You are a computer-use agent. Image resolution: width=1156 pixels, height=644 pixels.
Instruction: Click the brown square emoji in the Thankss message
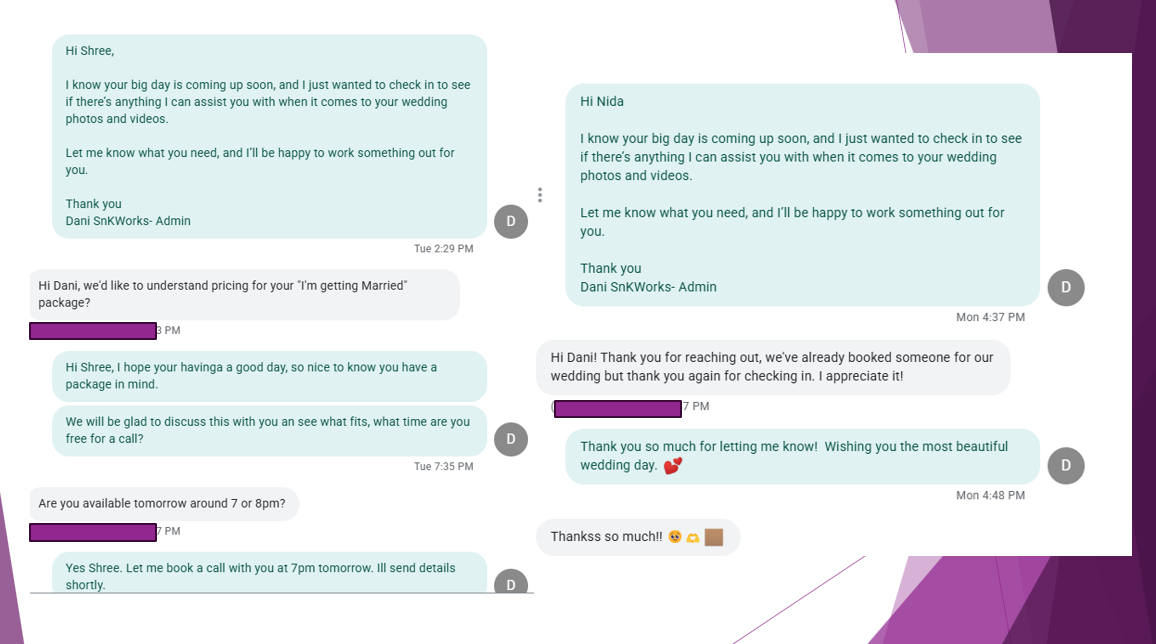(714, 537)
